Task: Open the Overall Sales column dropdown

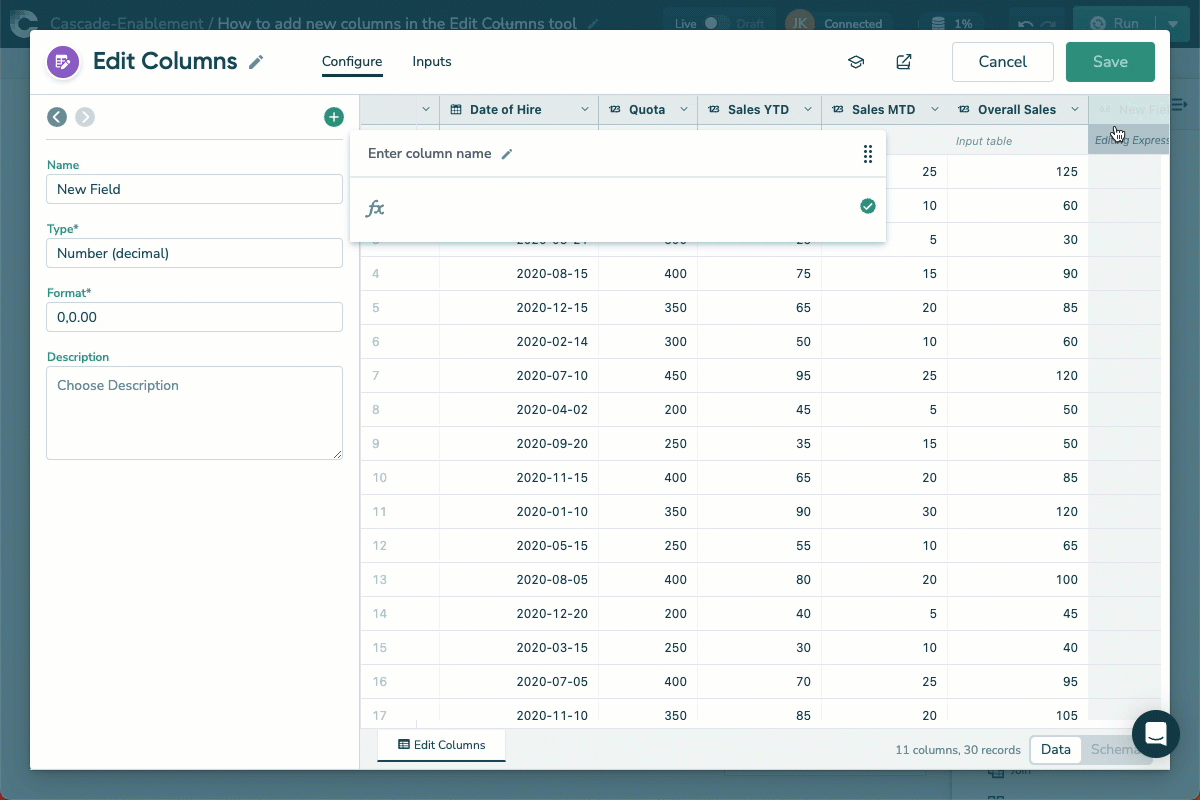Action: click(1075, 110)
